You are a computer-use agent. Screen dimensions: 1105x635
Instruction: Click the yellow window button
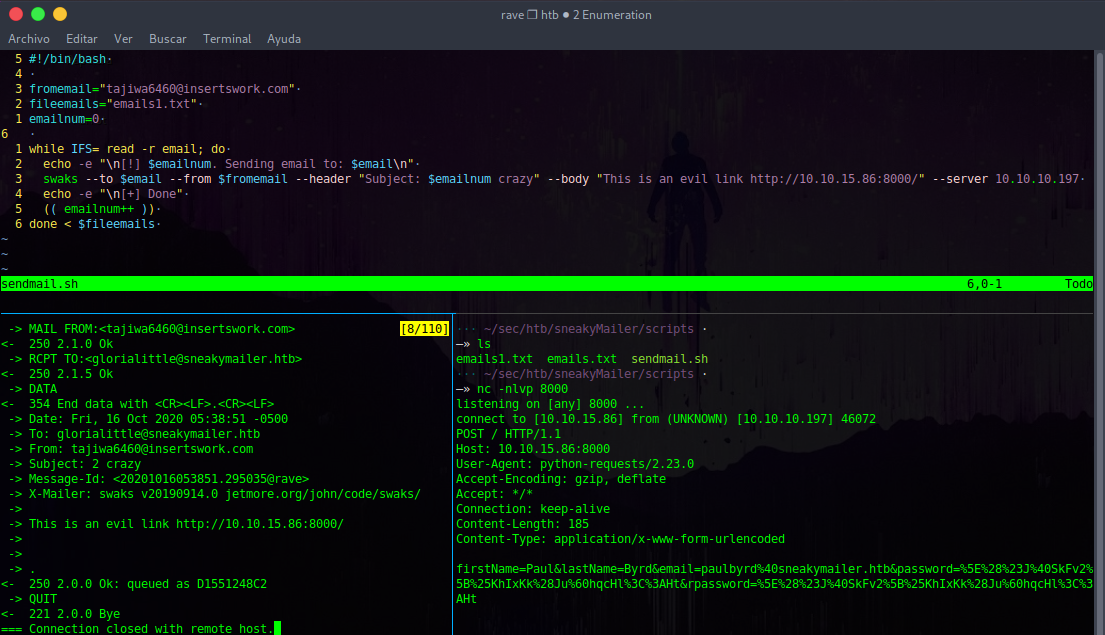click(61, 14)
